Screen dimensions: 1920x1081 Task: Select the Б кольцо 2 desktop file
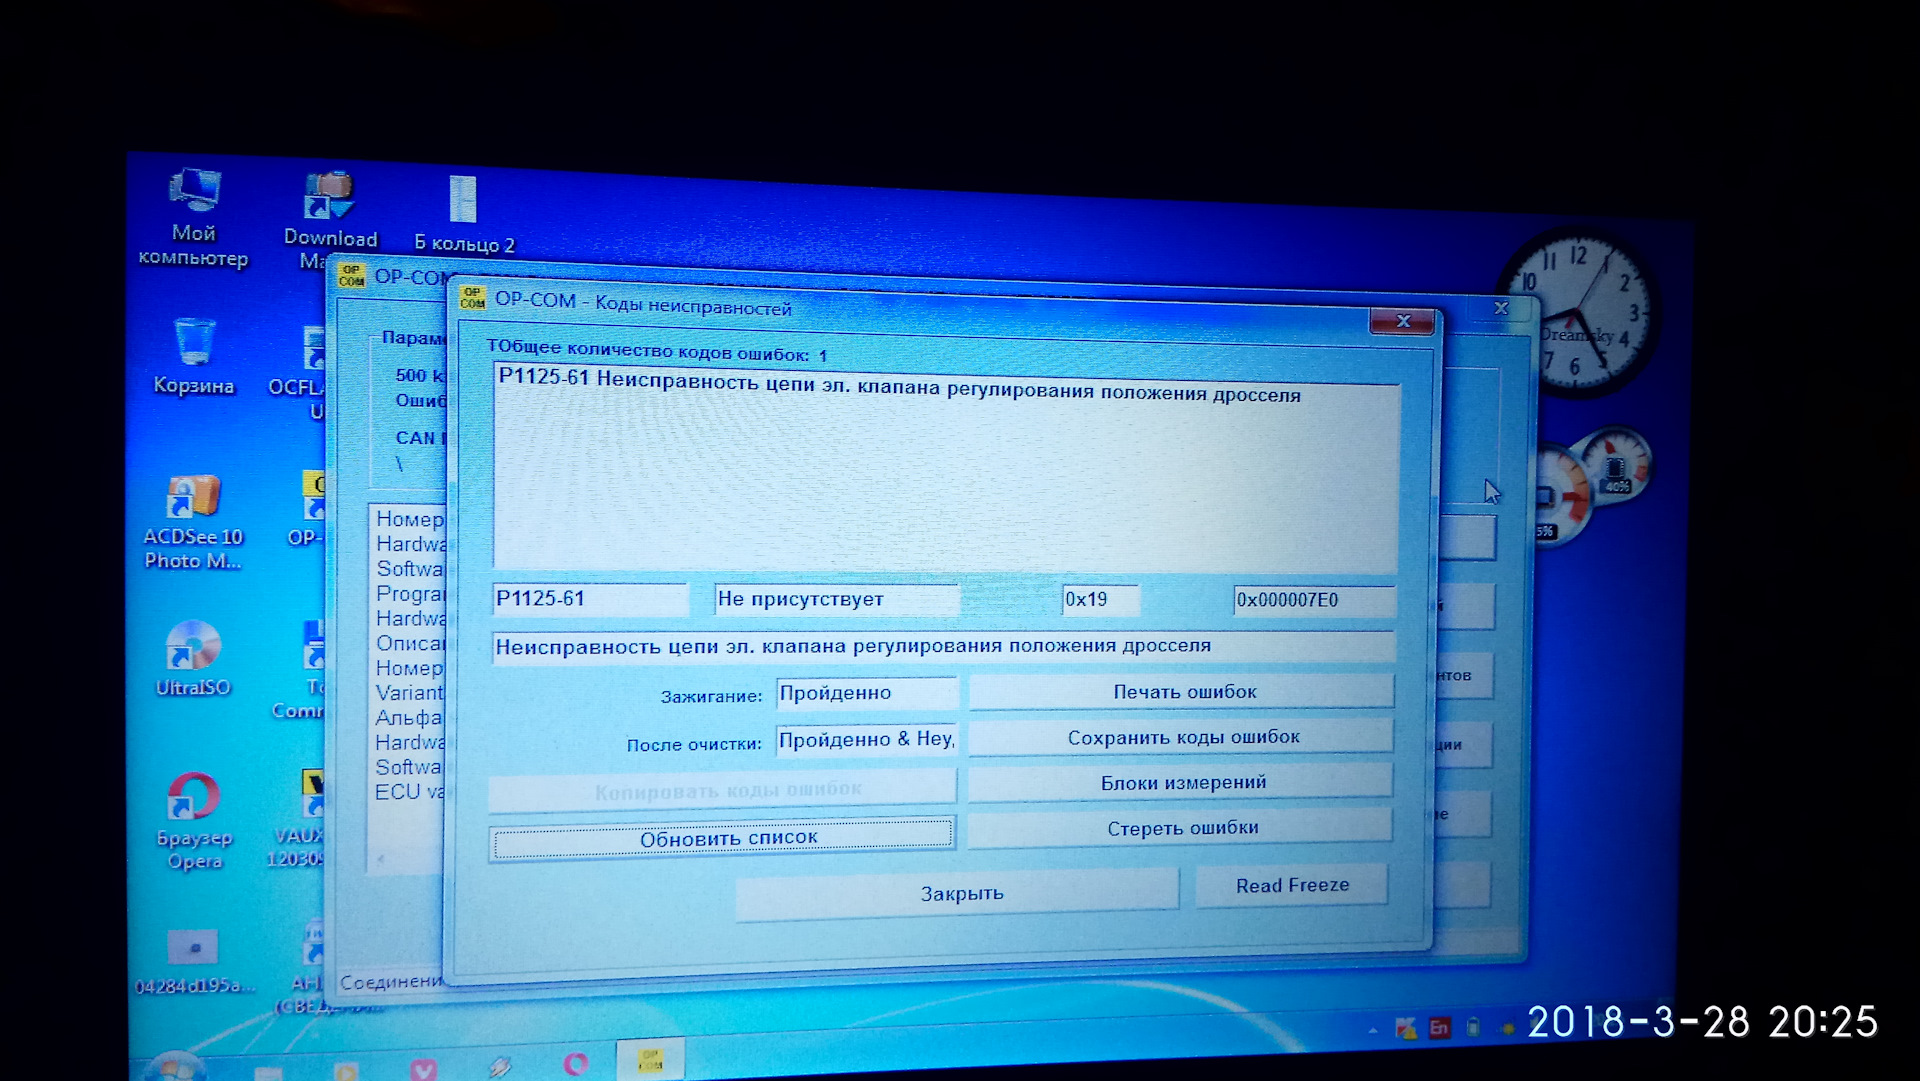pos(464,215)
